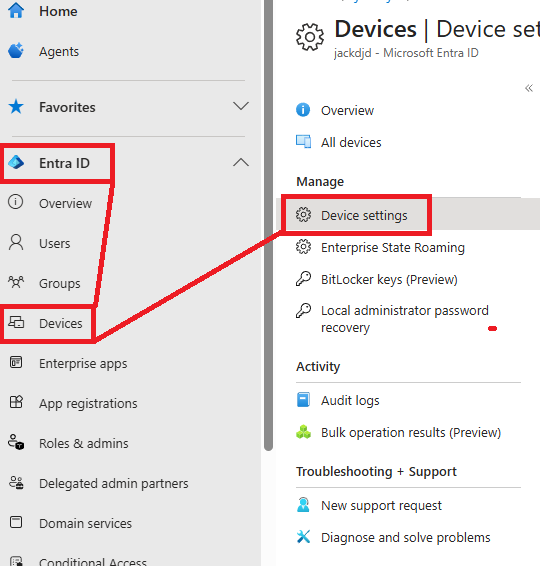
Task: Click the Favorites star icon
Action: click(16, 107)
